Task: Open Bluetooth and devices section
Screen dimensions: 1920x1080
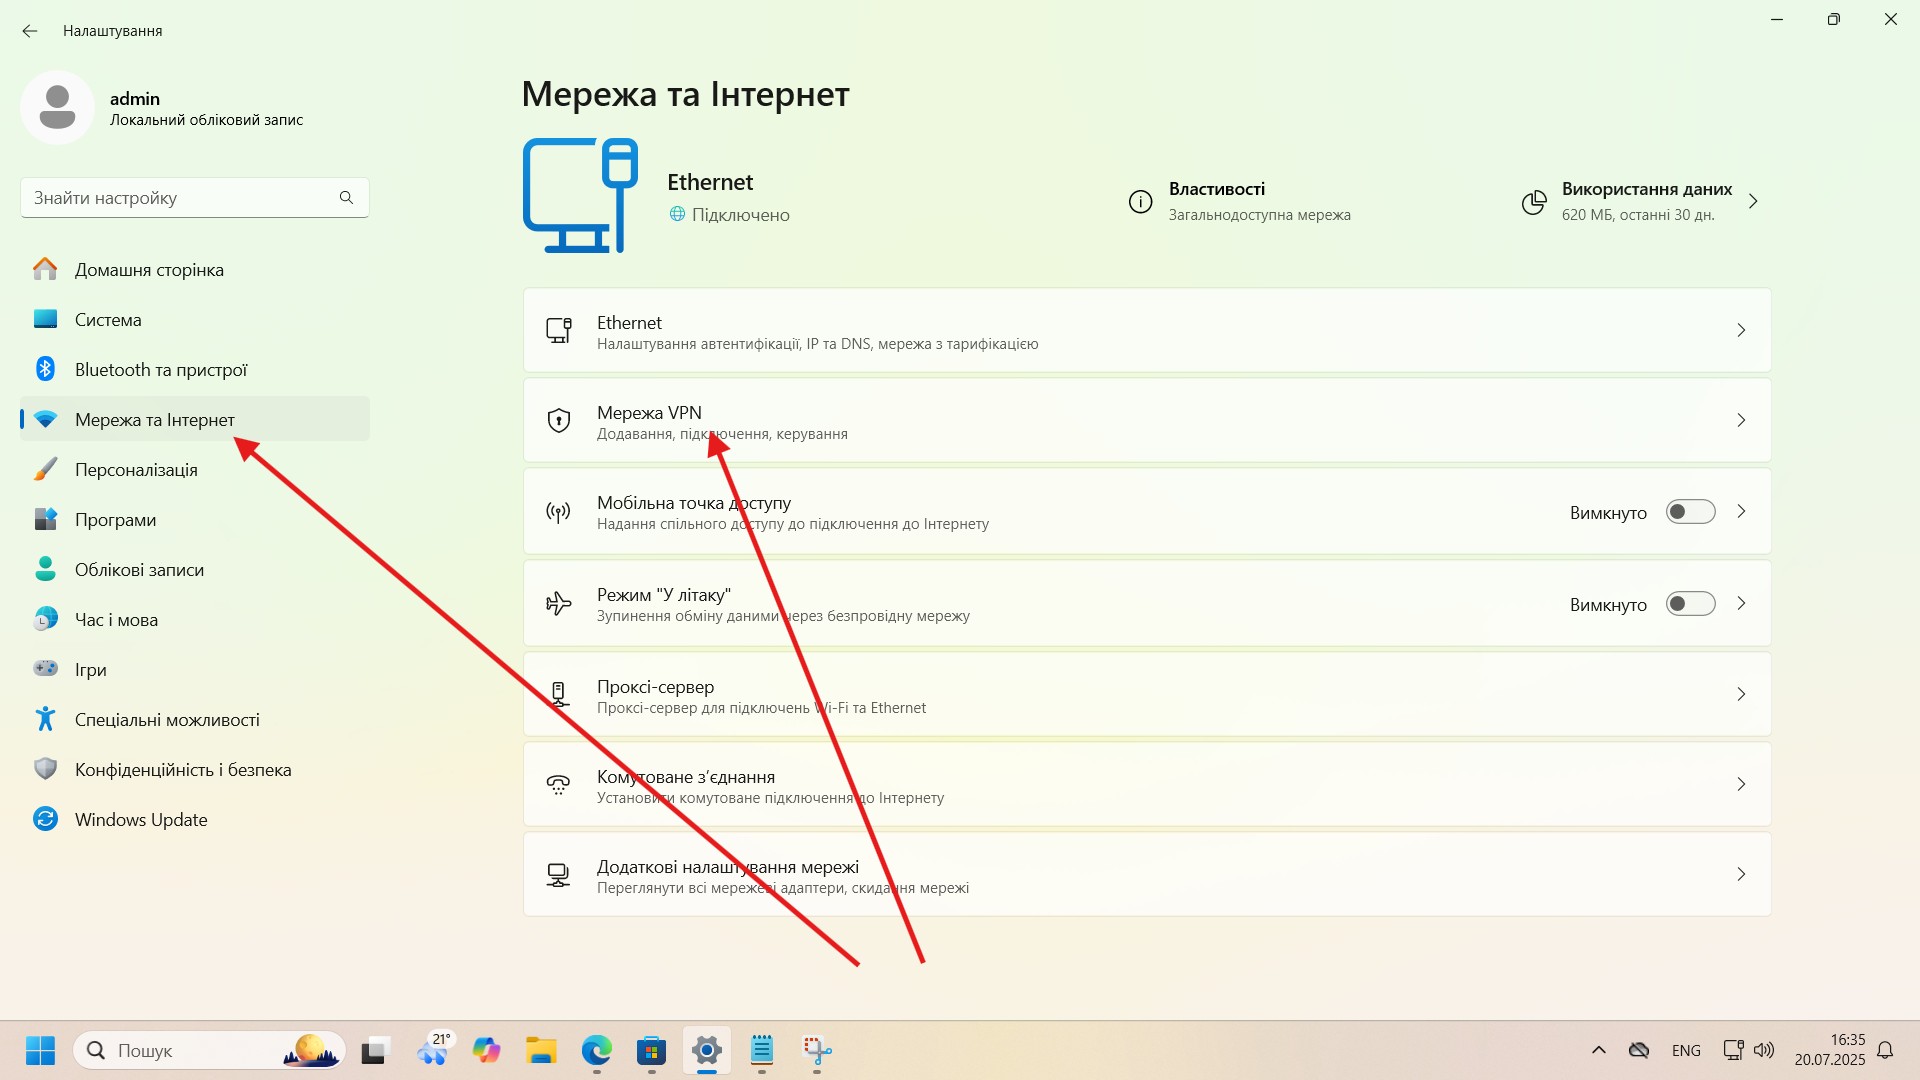Action: point(160,370)
